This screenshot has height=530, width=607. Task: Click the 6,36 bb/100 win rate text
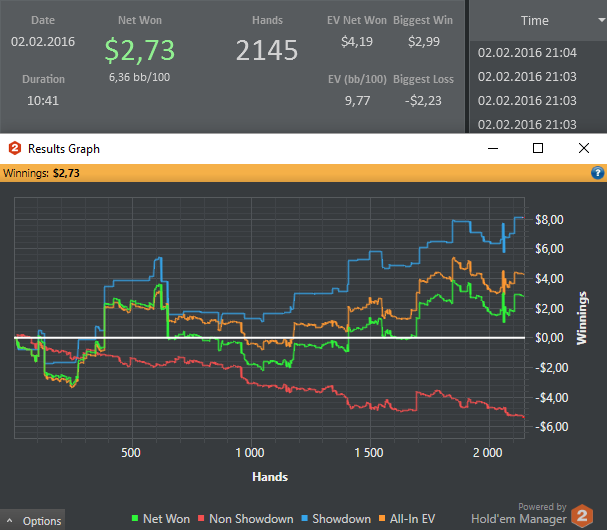click(139, 77)
